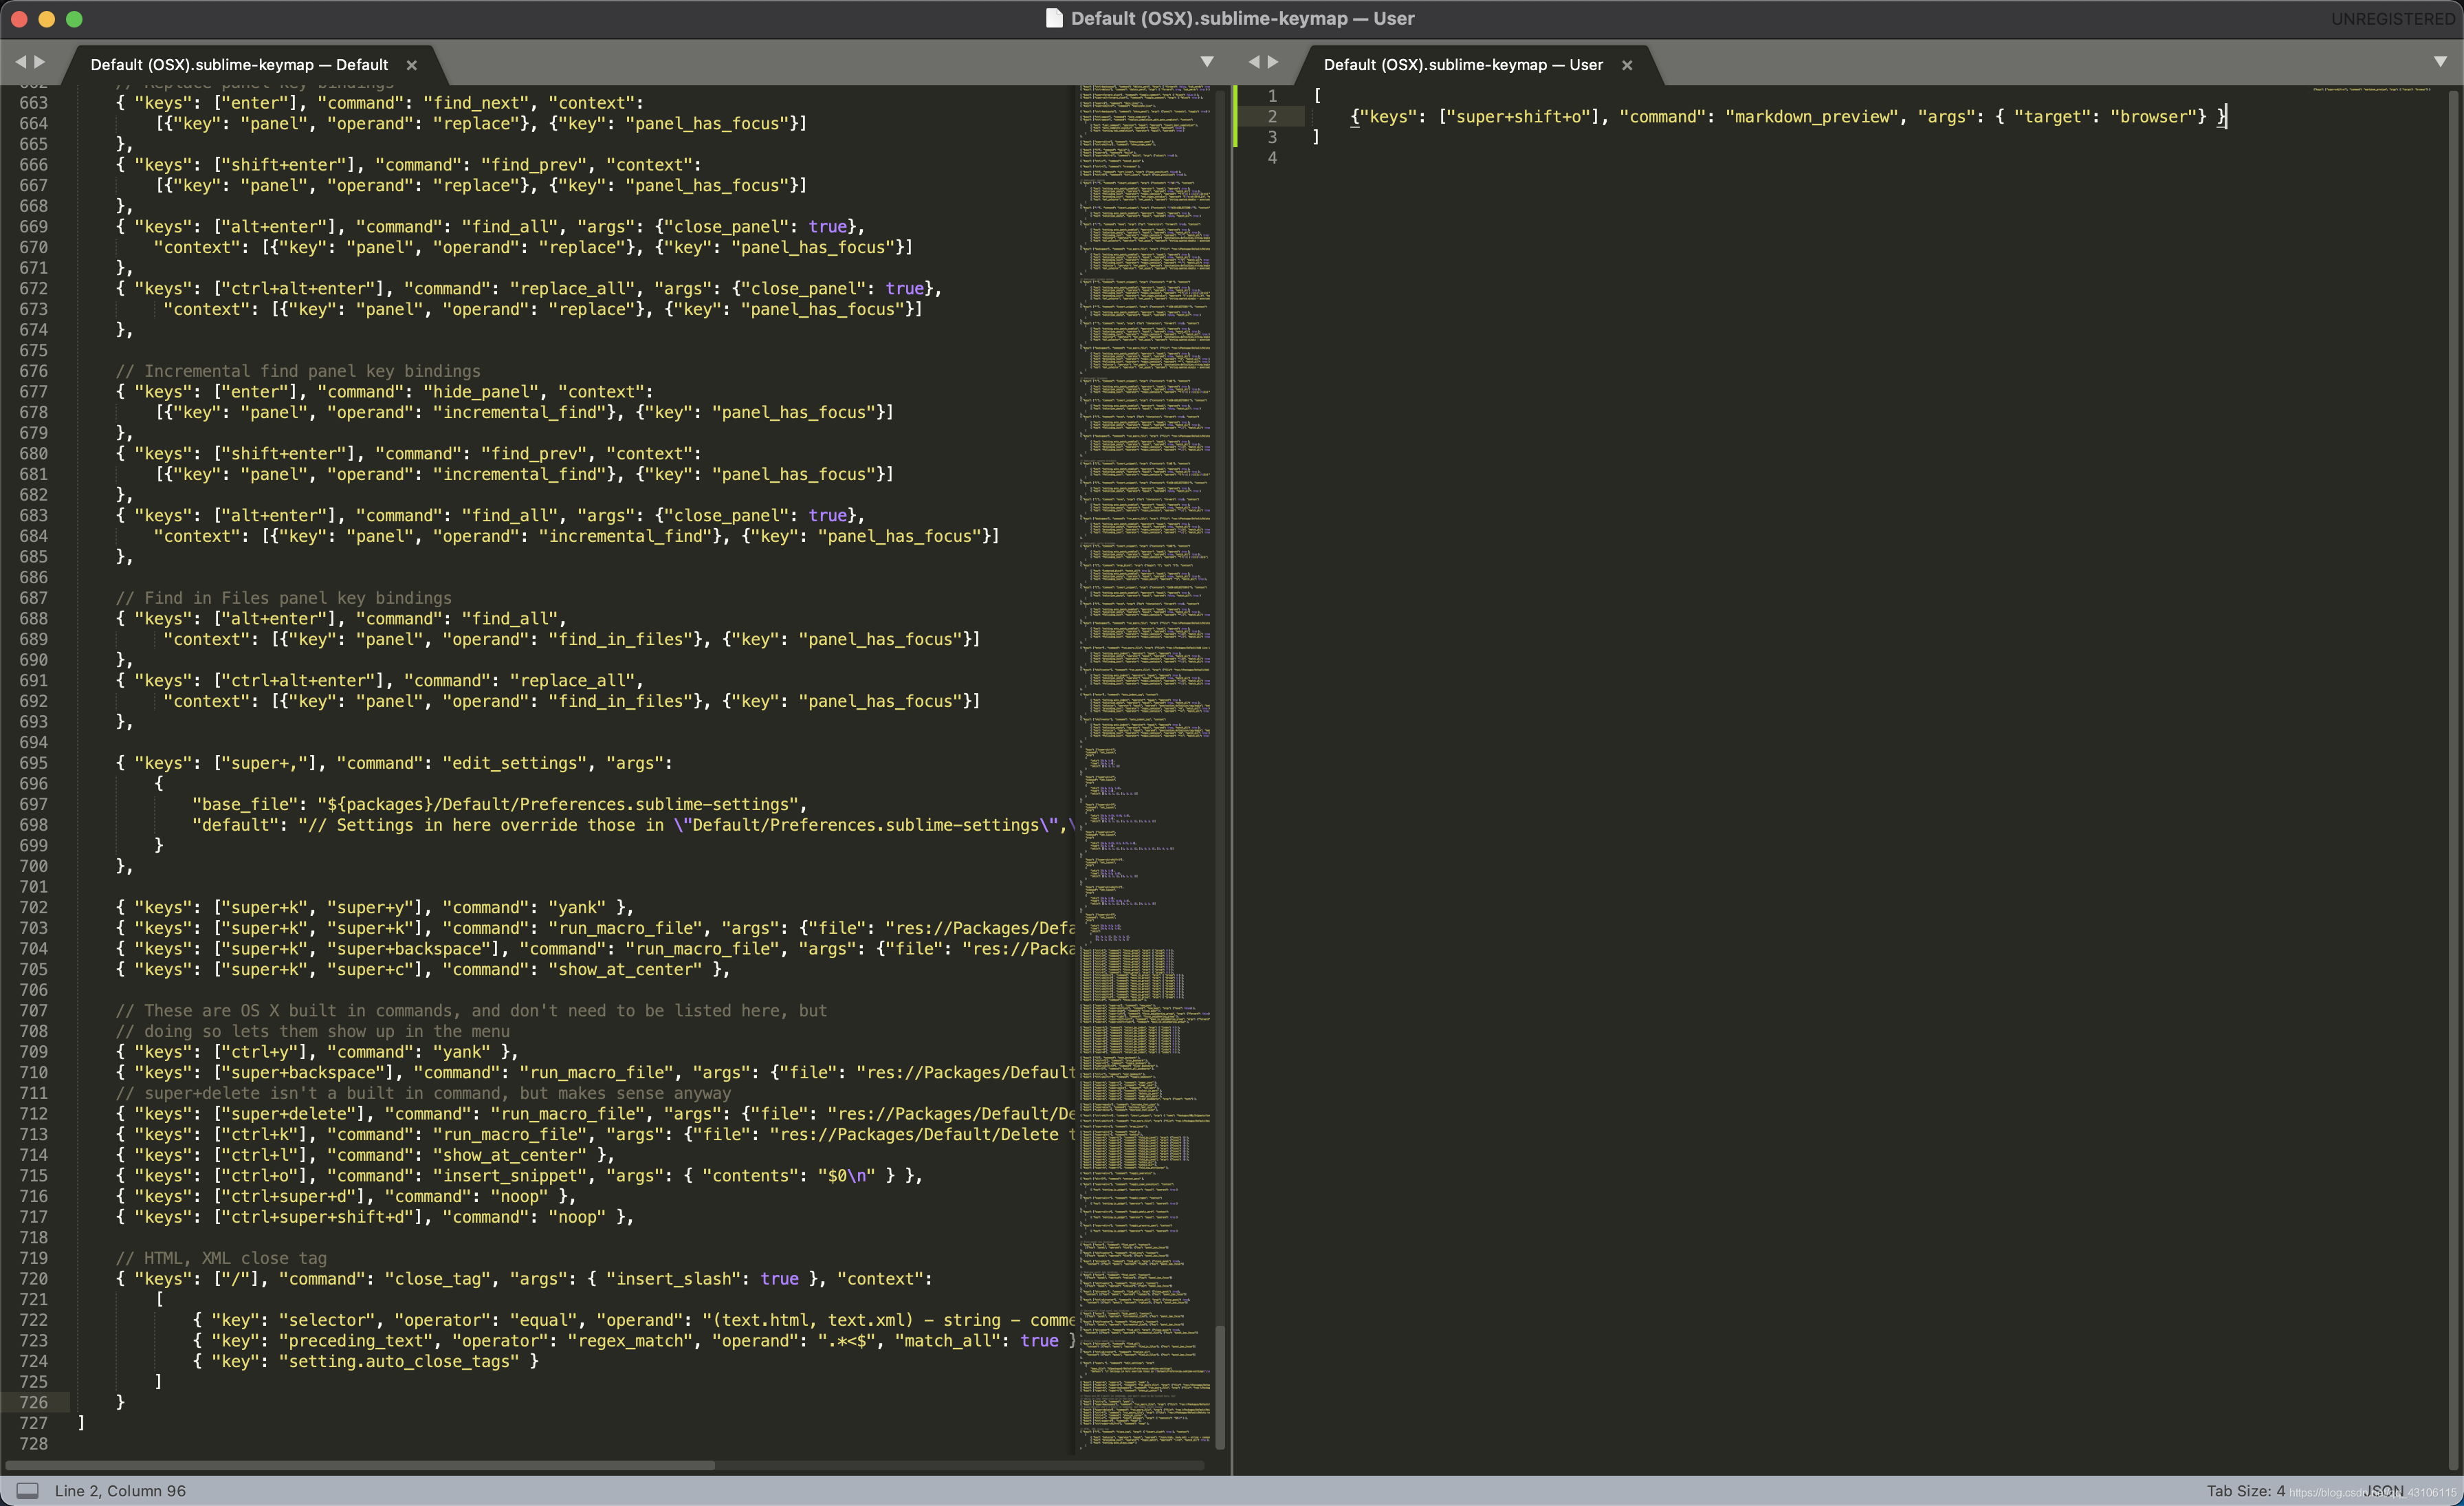This screenshot has height=1506, width=2464.
Task: Click the back navigation arrow in the right pane
Action: pyautogui.click(x=1255, y=61)
